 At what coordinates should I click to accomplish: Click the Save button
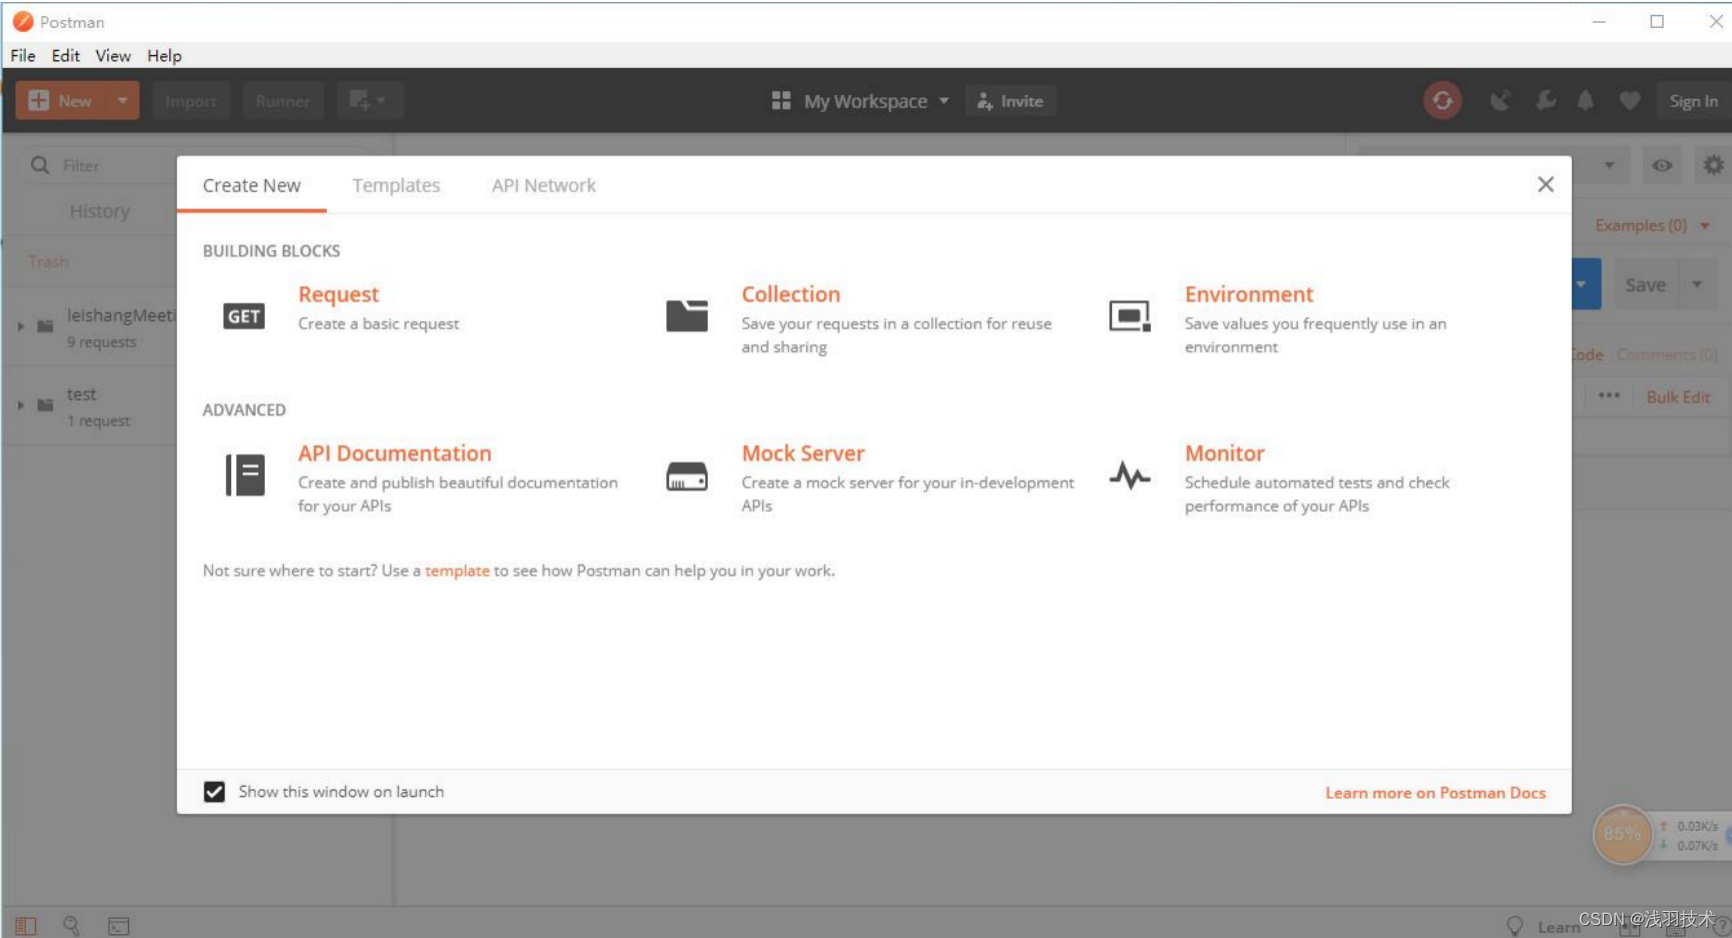coord(1646,285)
